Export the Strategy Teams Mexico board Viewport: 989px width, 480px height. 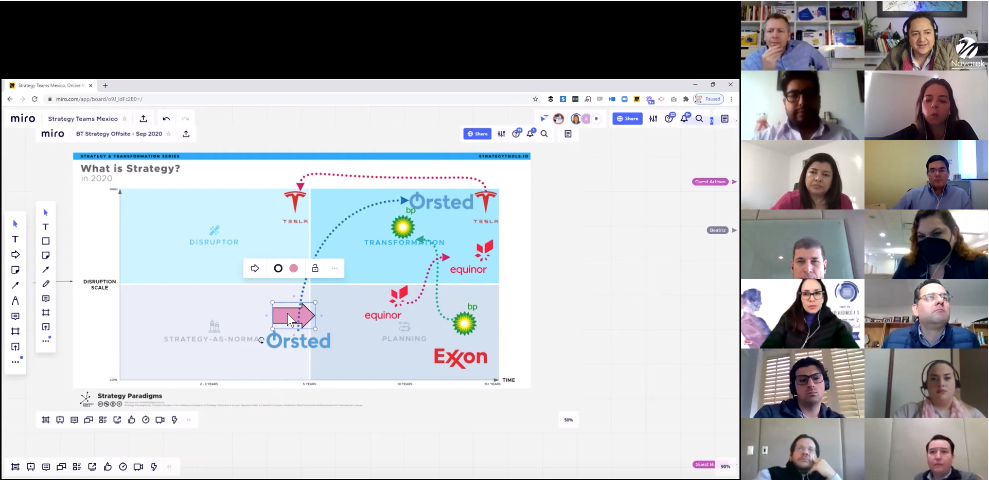pos(143,119)
